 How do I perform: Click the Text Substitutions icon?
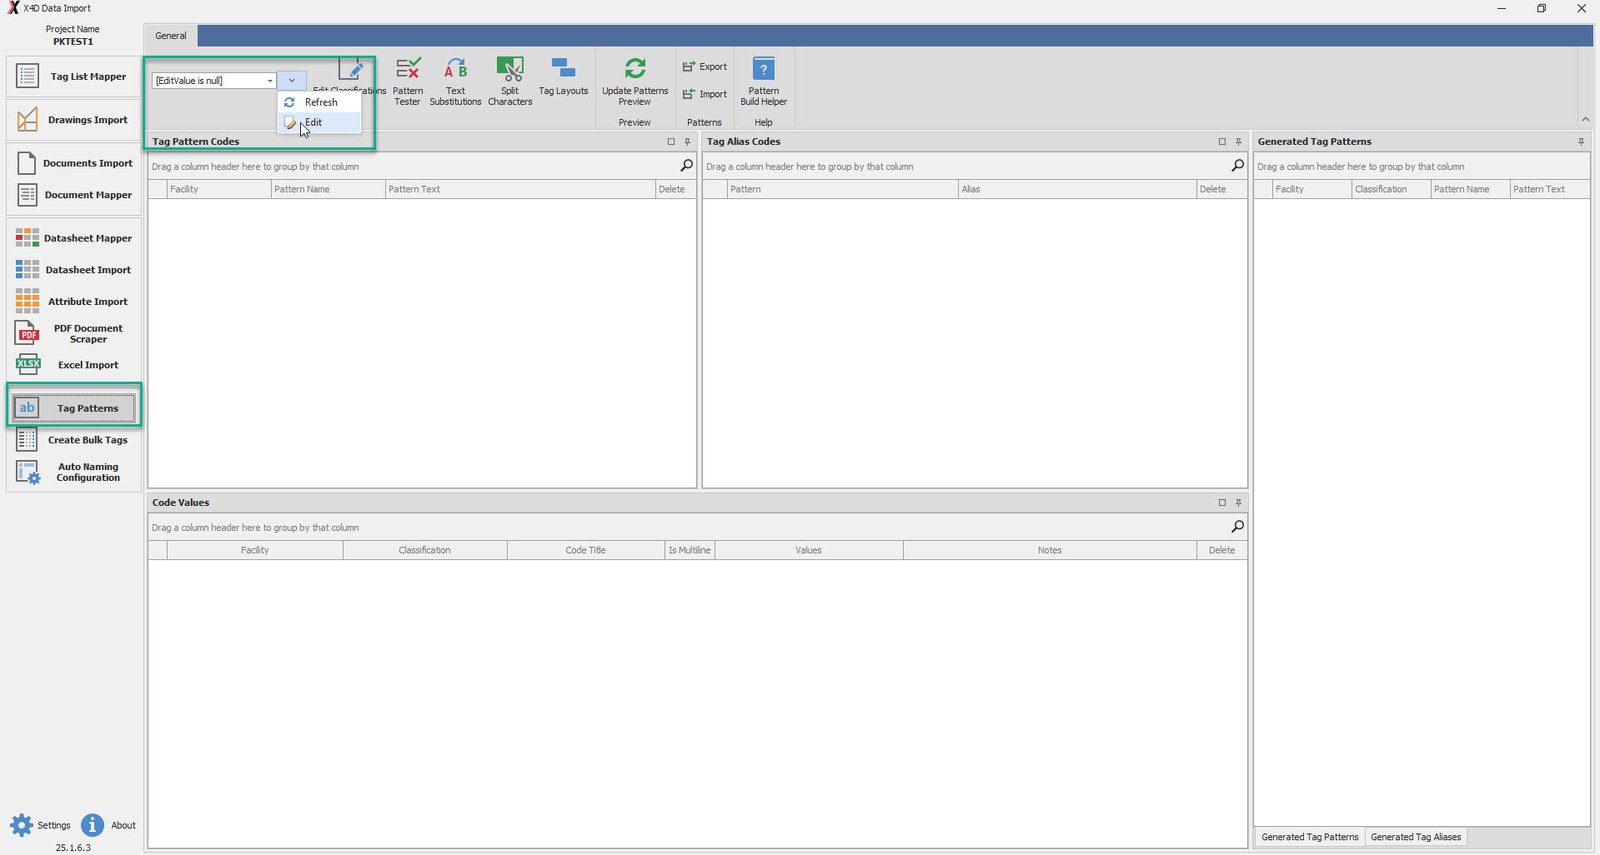coord(455,80)
